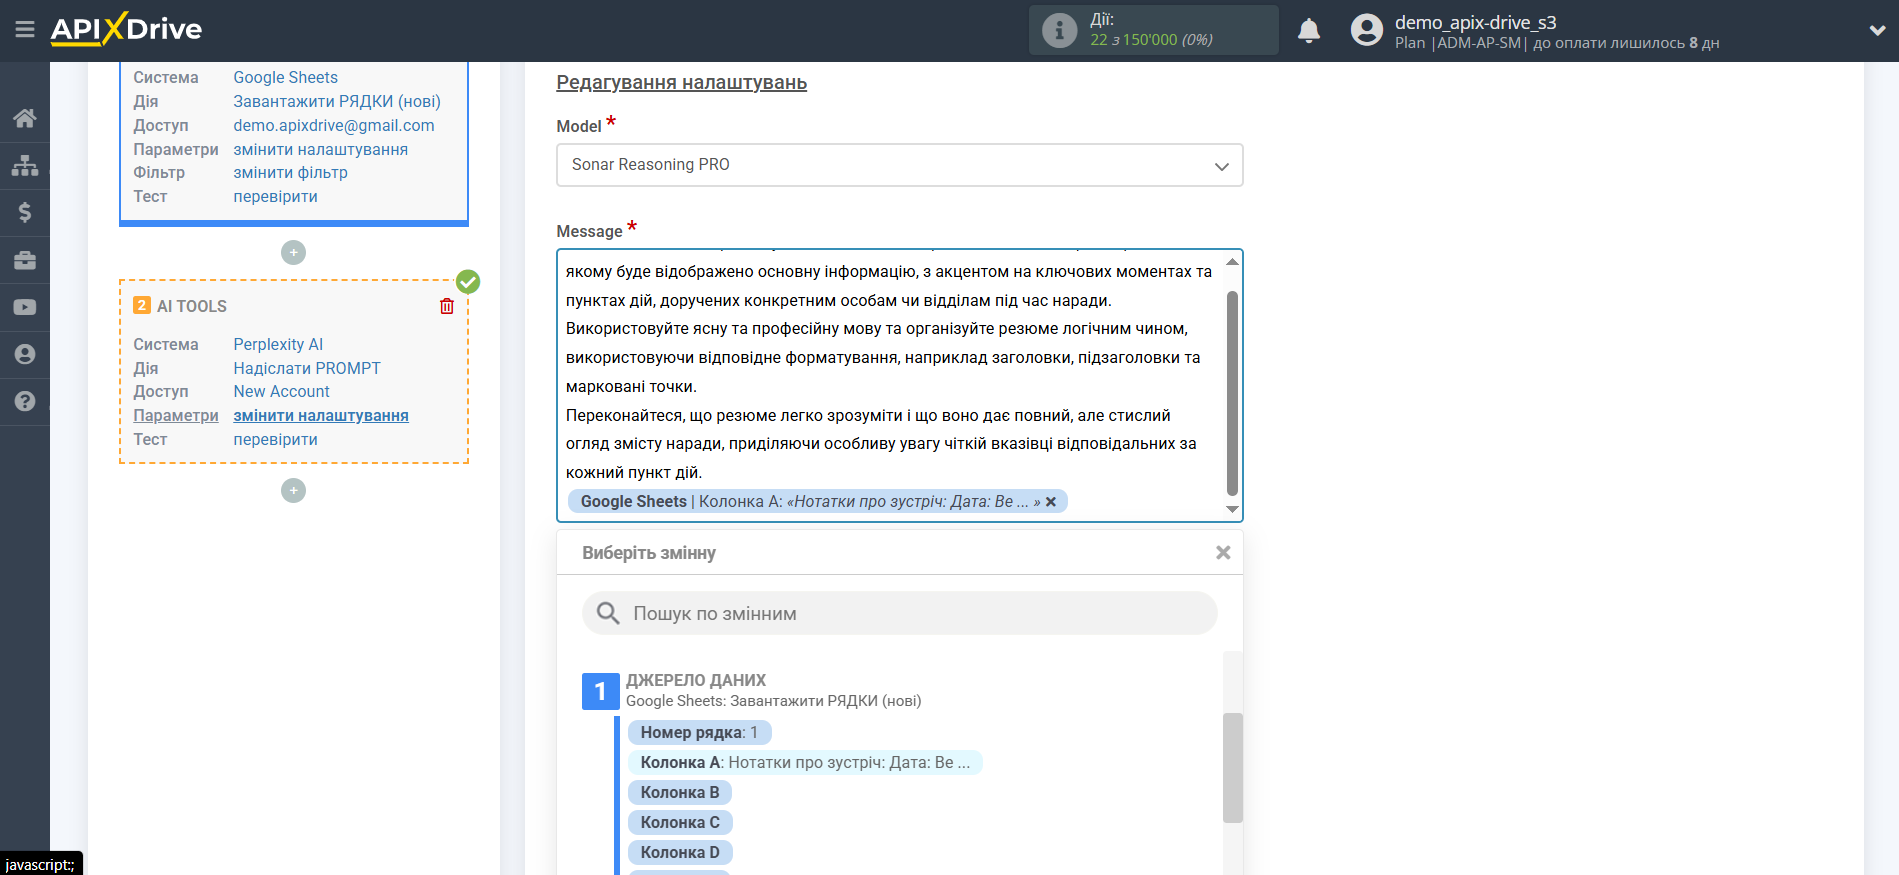Add step with the plus button below AI TOOLS
Screen dimensions: 1899x875
(293, 490)
